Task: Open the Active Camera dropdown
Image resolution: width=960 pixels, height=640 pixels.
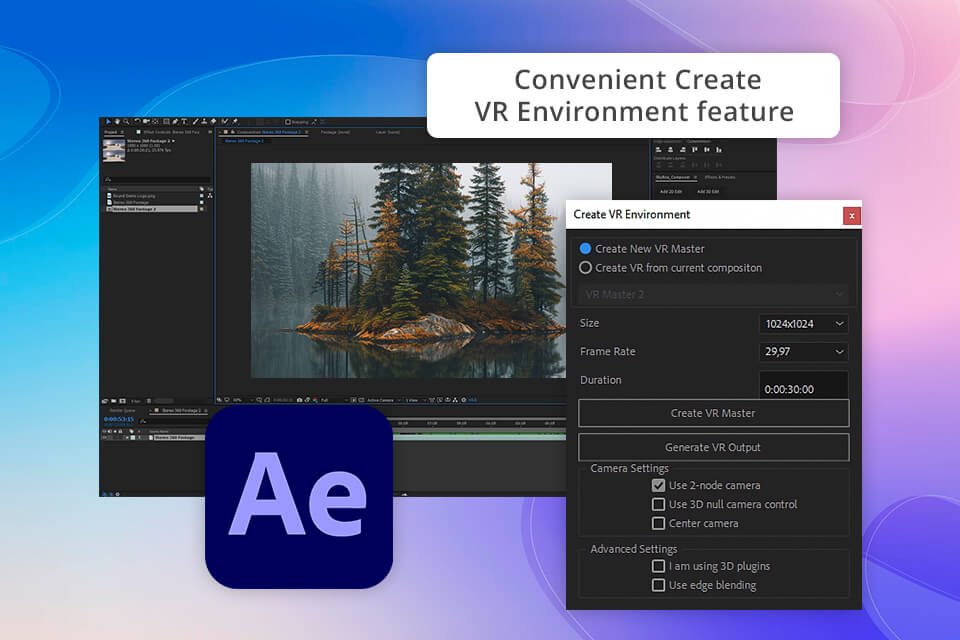Action: 384,400
